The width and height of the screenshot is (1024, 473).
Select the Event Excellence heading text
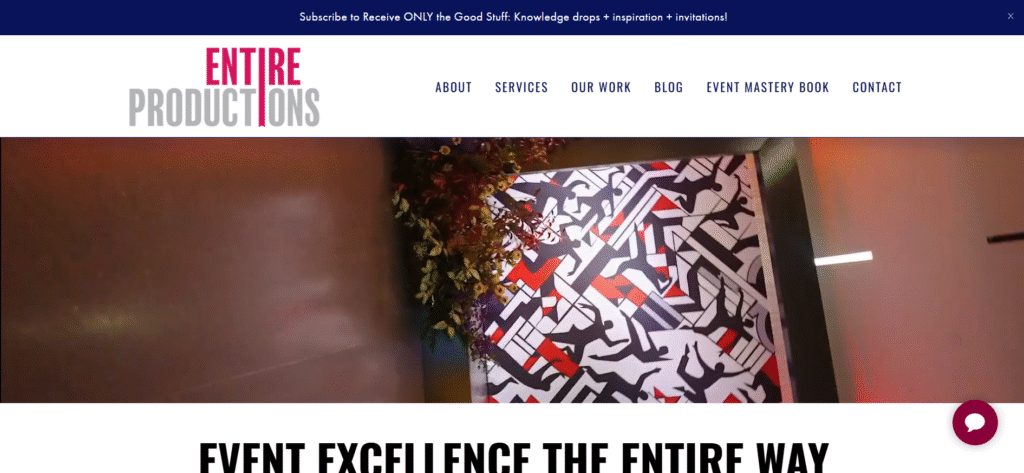tap(513, 457)
